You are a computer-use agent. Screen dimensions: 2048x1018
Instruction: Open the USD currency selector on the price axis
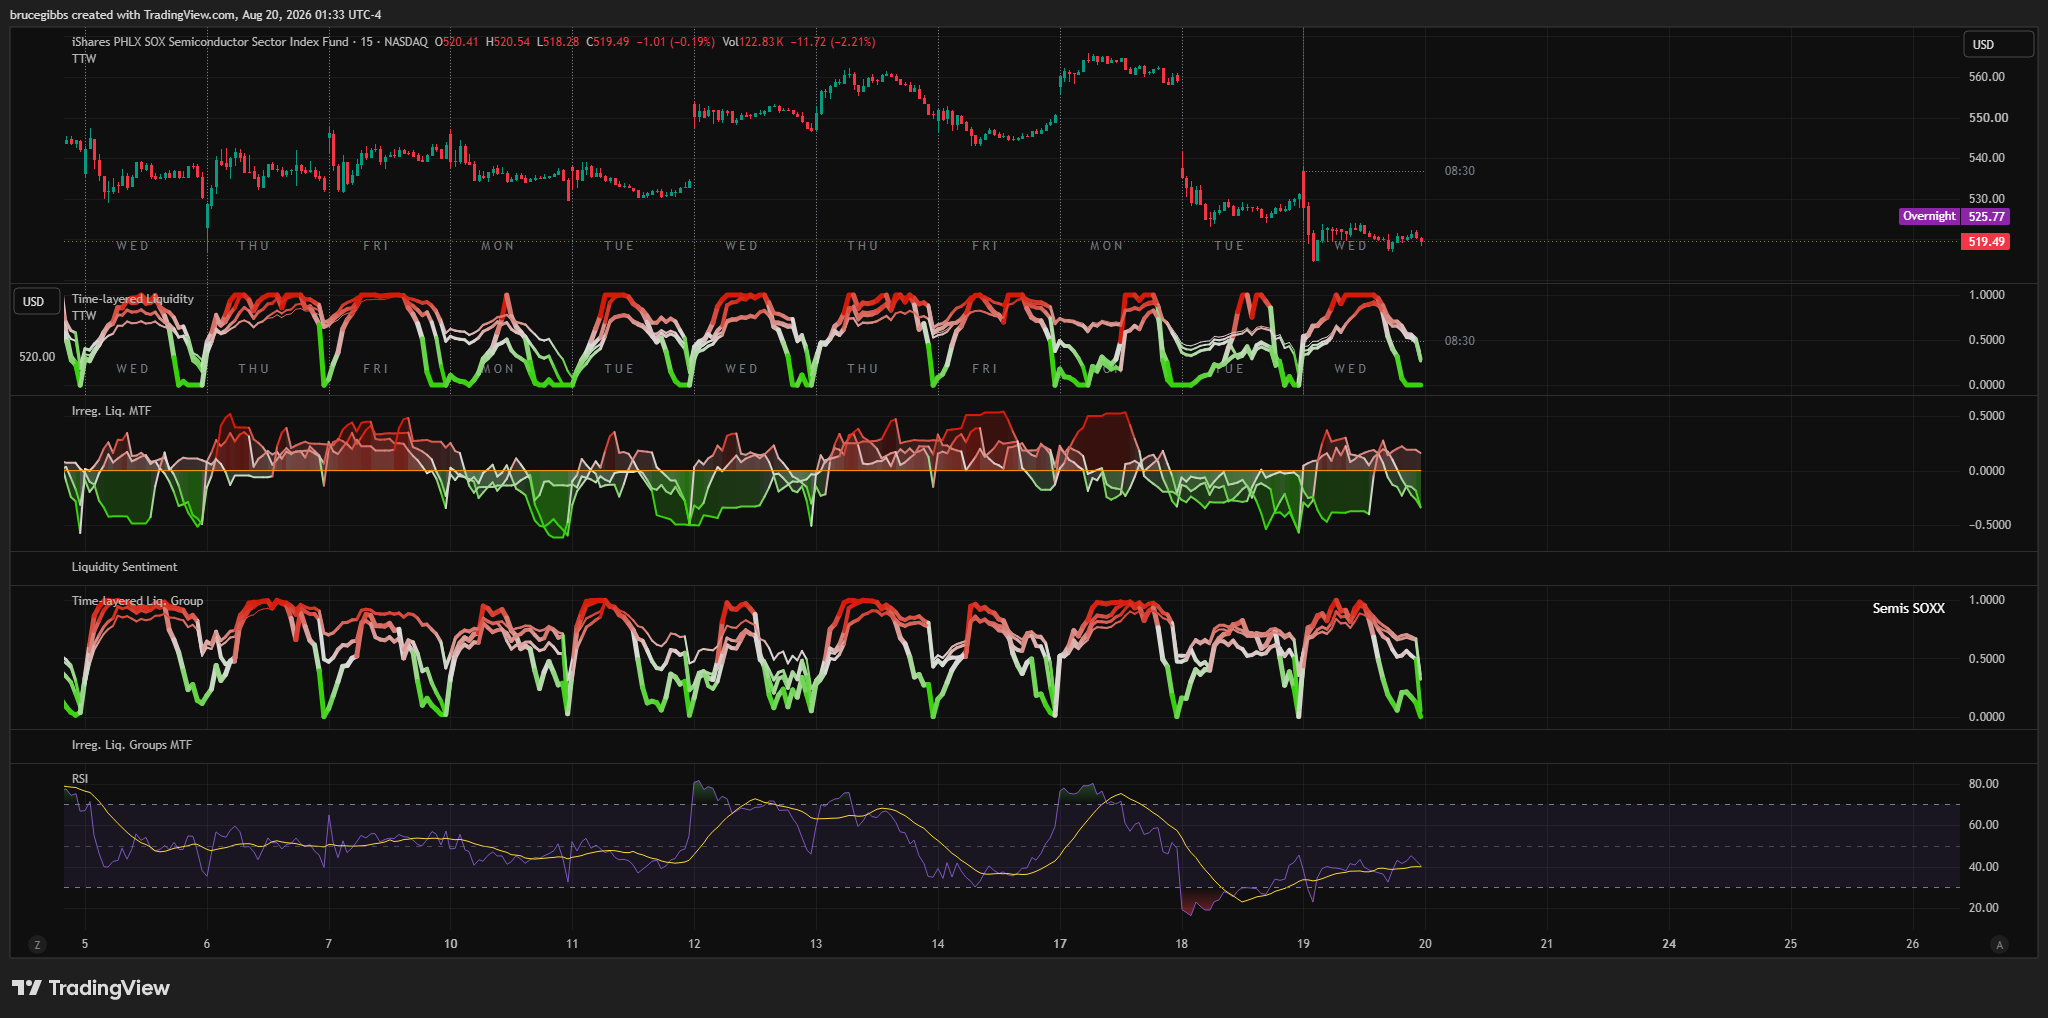(x=1998, y=45)
